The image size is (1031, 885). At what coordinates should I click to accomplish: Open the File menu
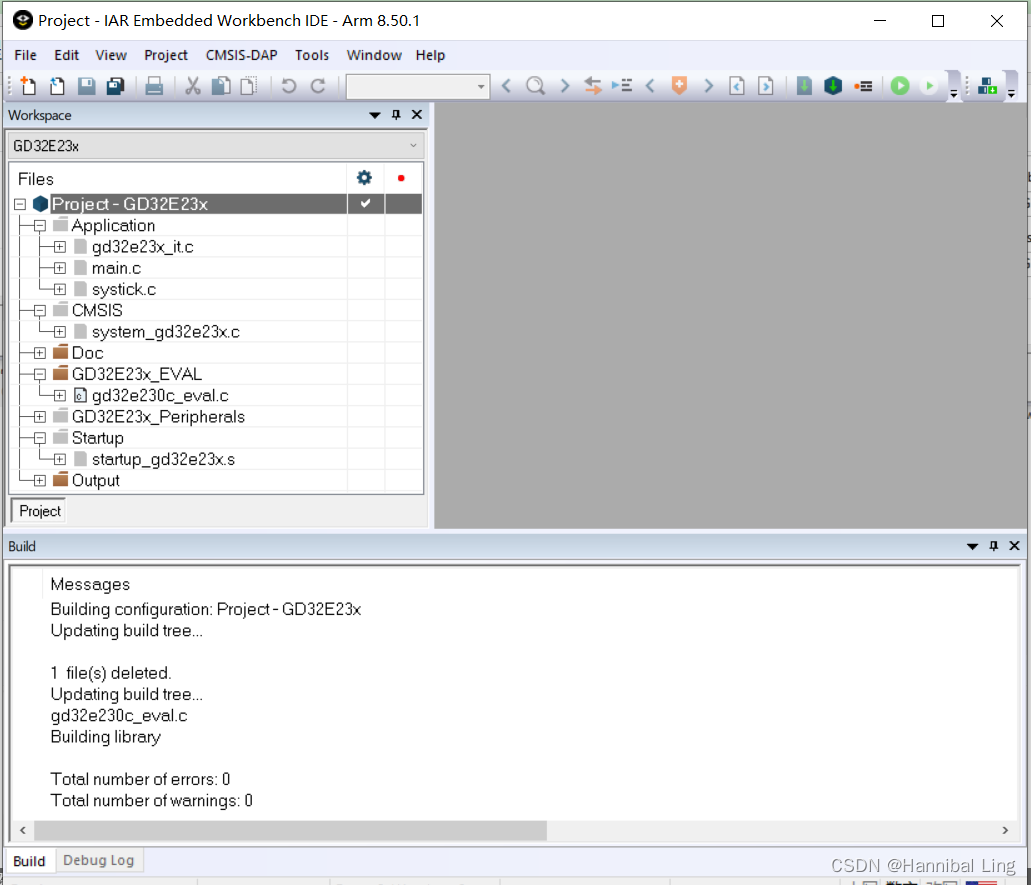coord(26,55)
